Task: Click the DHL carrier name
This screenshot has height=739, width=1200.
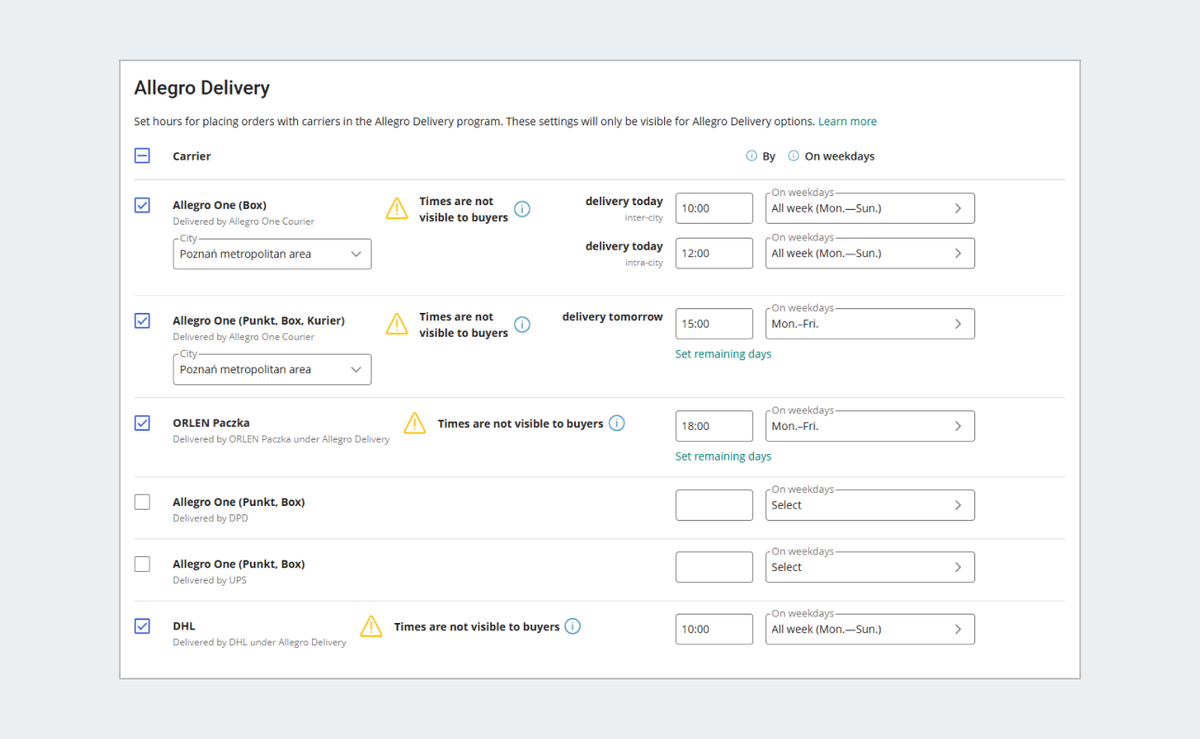Action: (184, 626)
